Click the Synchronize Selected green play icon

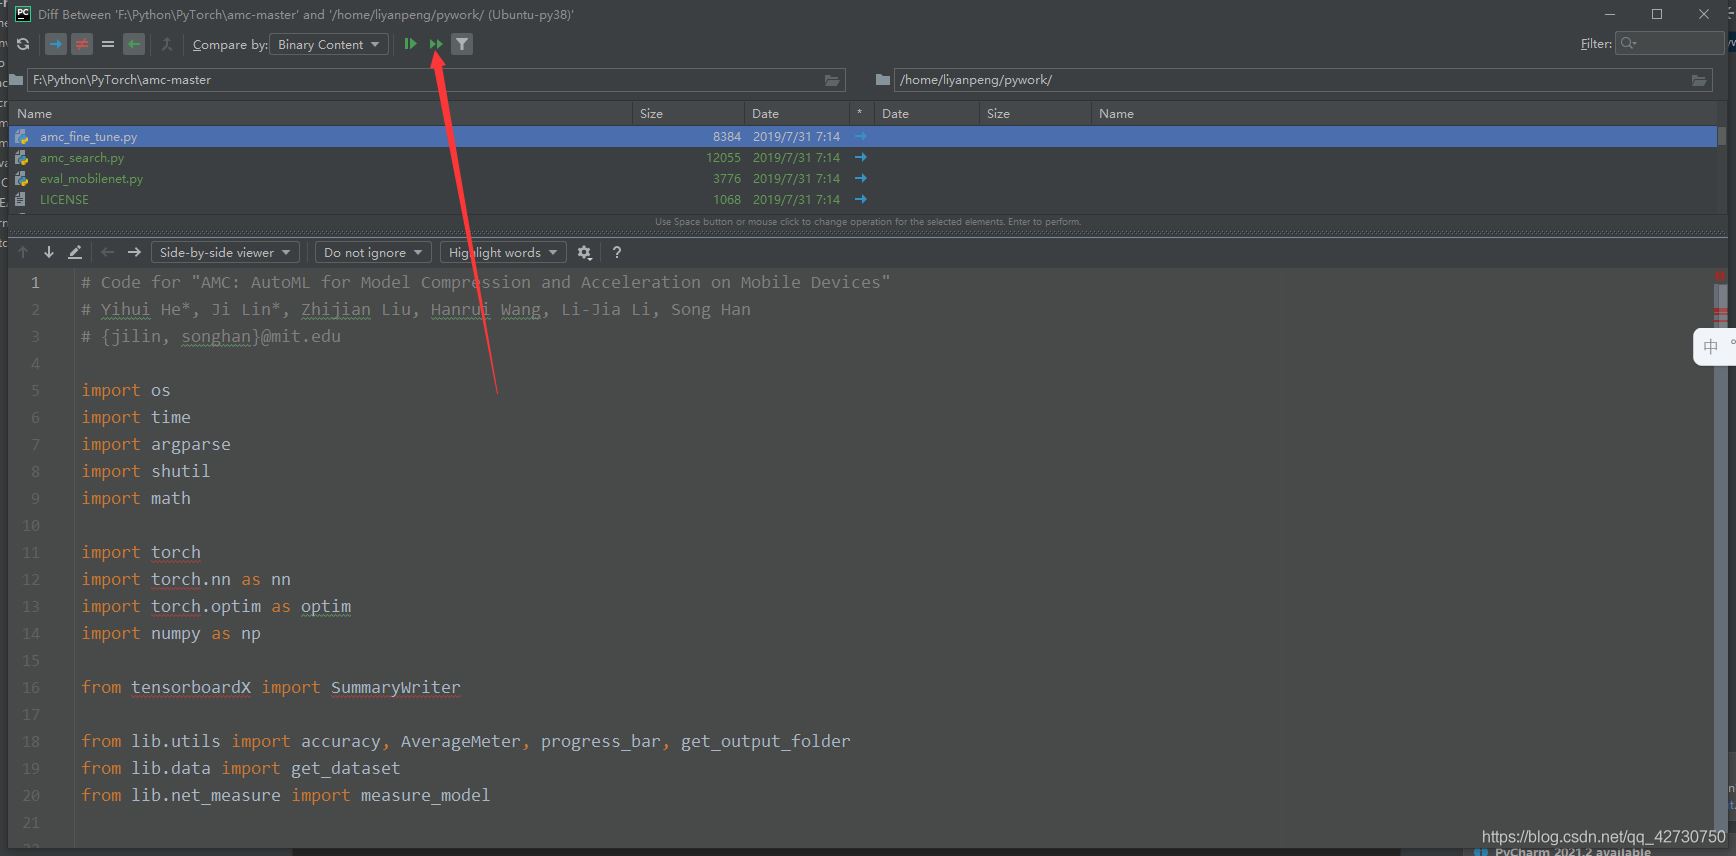[x=410, y=44]
